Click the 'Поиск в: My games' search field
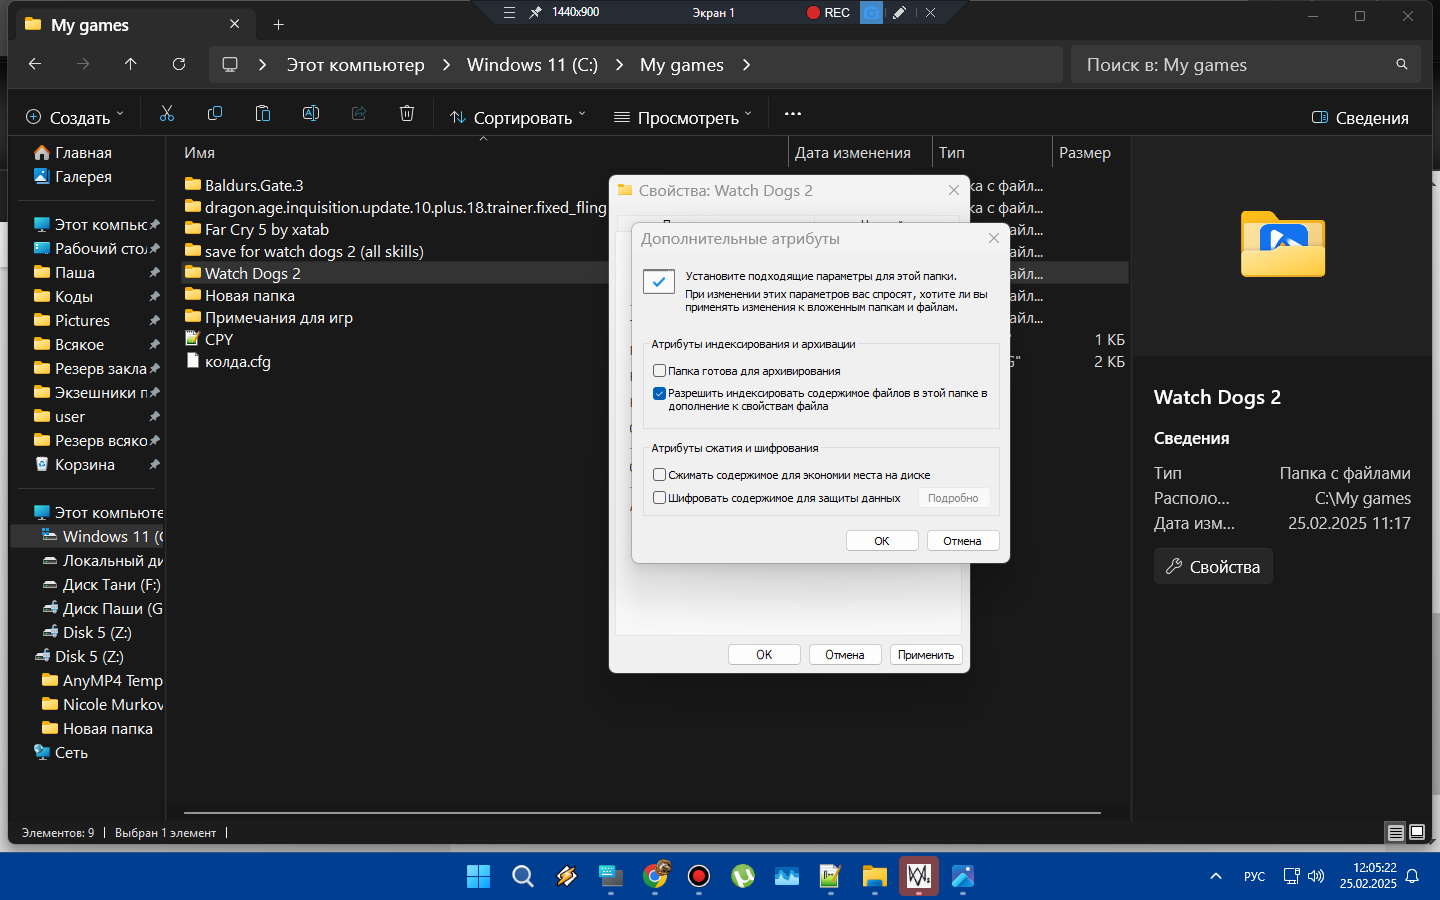The image size is (1440, 900). click(1235, 65)
